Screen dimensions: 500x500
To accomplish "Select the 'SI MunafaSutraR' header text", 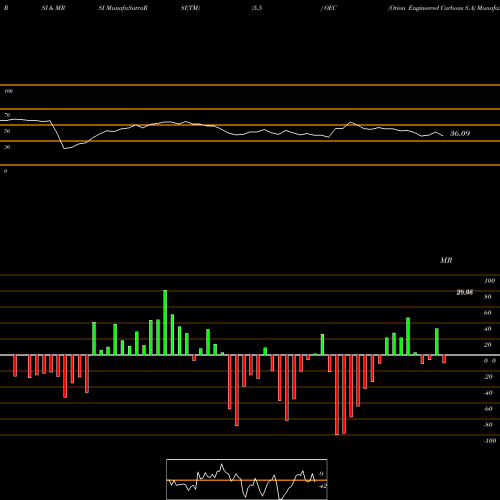I will coord(123,8).
